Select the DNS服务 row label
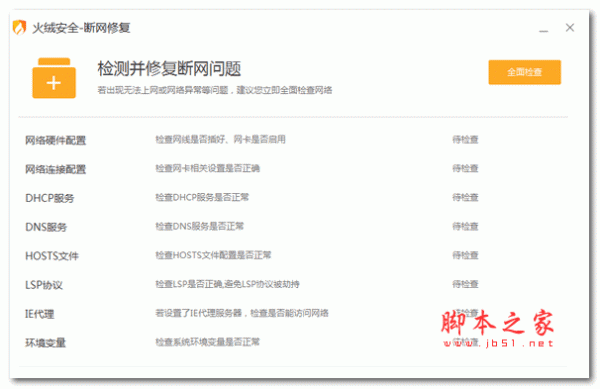Viewport: 600px width, 389px height. 46,227
